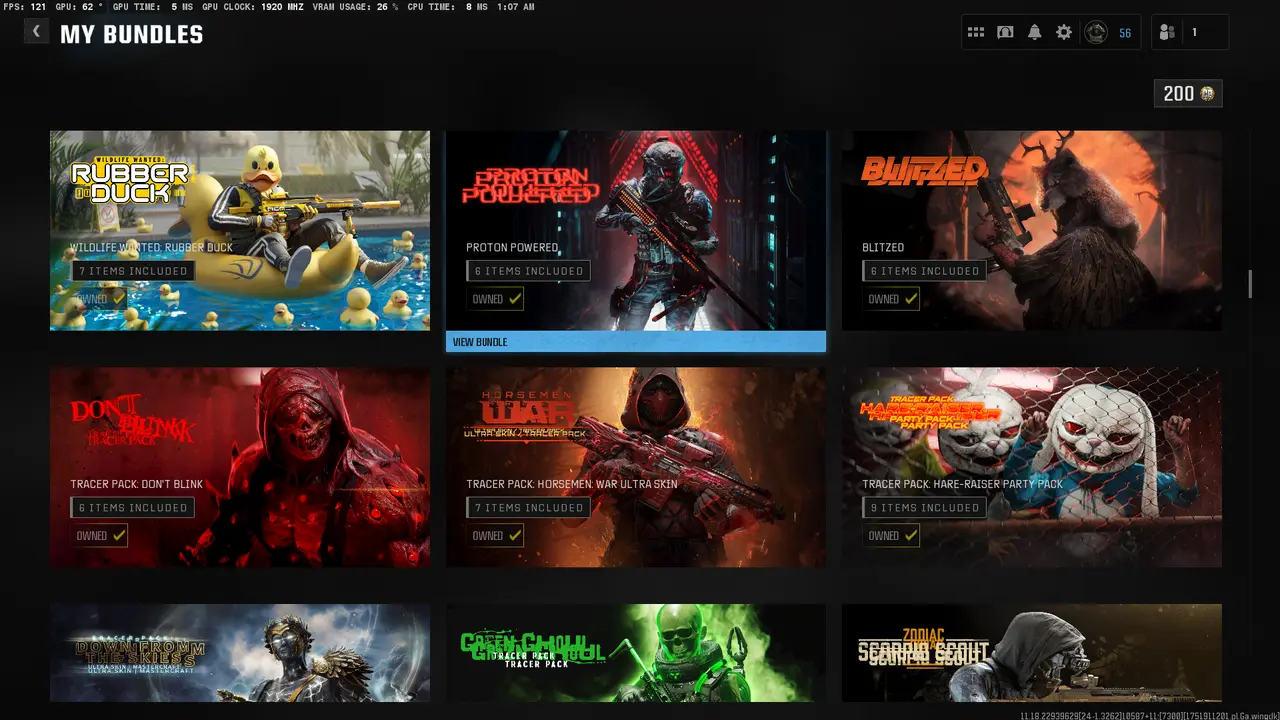Screen dimensions: 1280x720
Task: Click View Bundle on Proton Powered
Action: pyautogui.click(x=635, y=342)
